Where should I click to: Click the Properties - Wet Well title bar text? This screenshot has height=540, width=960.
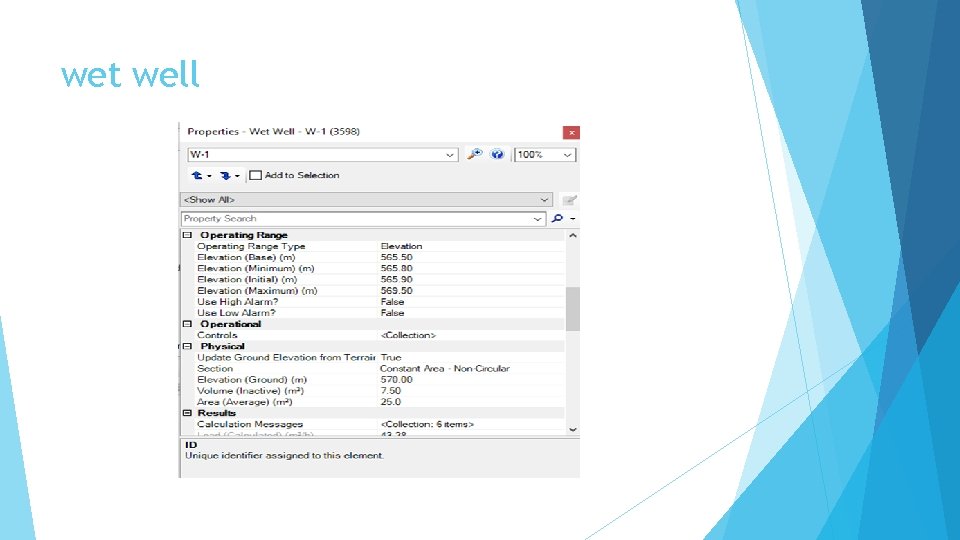point(274,132)
